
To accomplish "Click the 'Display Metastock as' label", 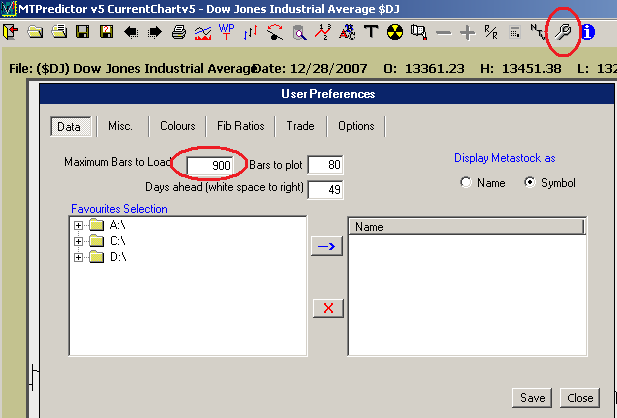I will pyautogui.click(x=504, y=158).
